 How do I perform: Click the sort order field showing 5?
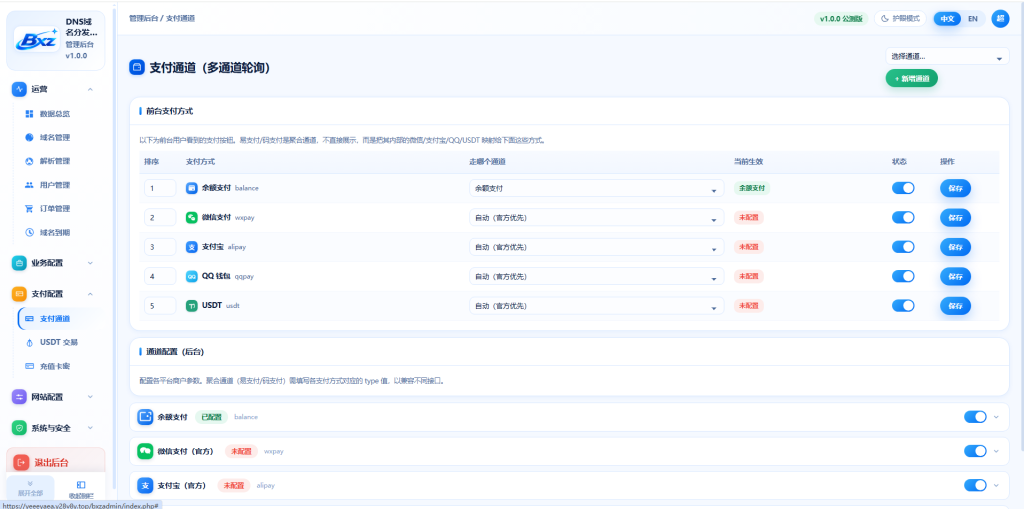[x=160, y=306]
